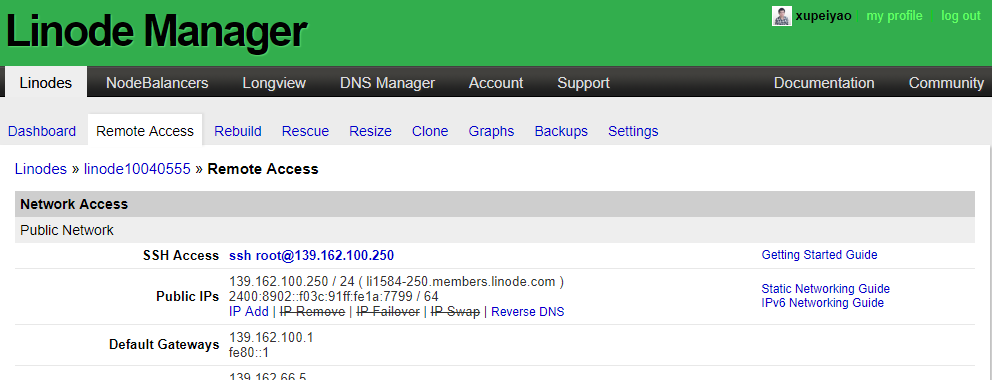Go to the DNS Manager tab
The image size is (992, 380).
(x=387, y=83)
